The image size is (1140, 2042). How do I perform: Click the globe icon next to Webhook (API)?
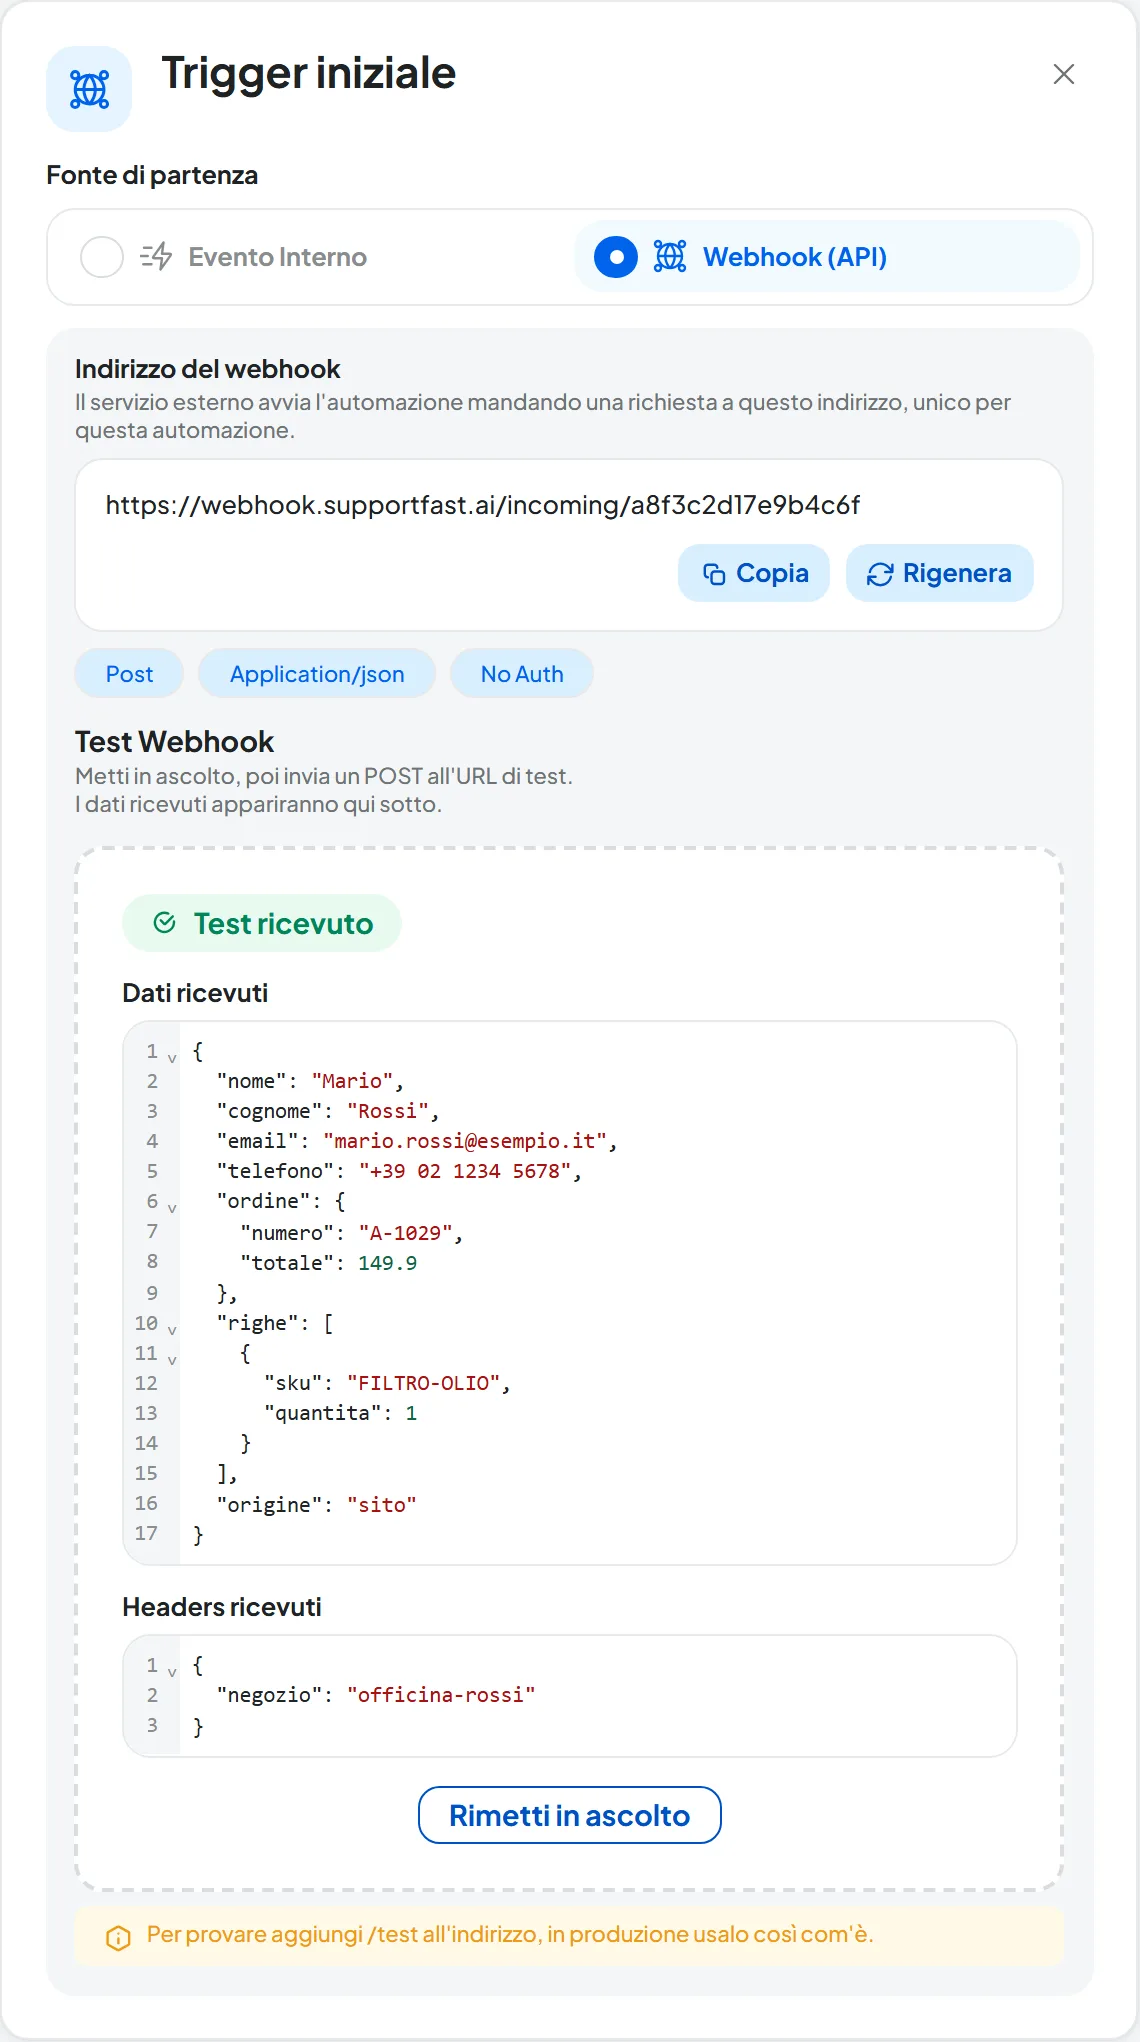click(x=670, y=257)
